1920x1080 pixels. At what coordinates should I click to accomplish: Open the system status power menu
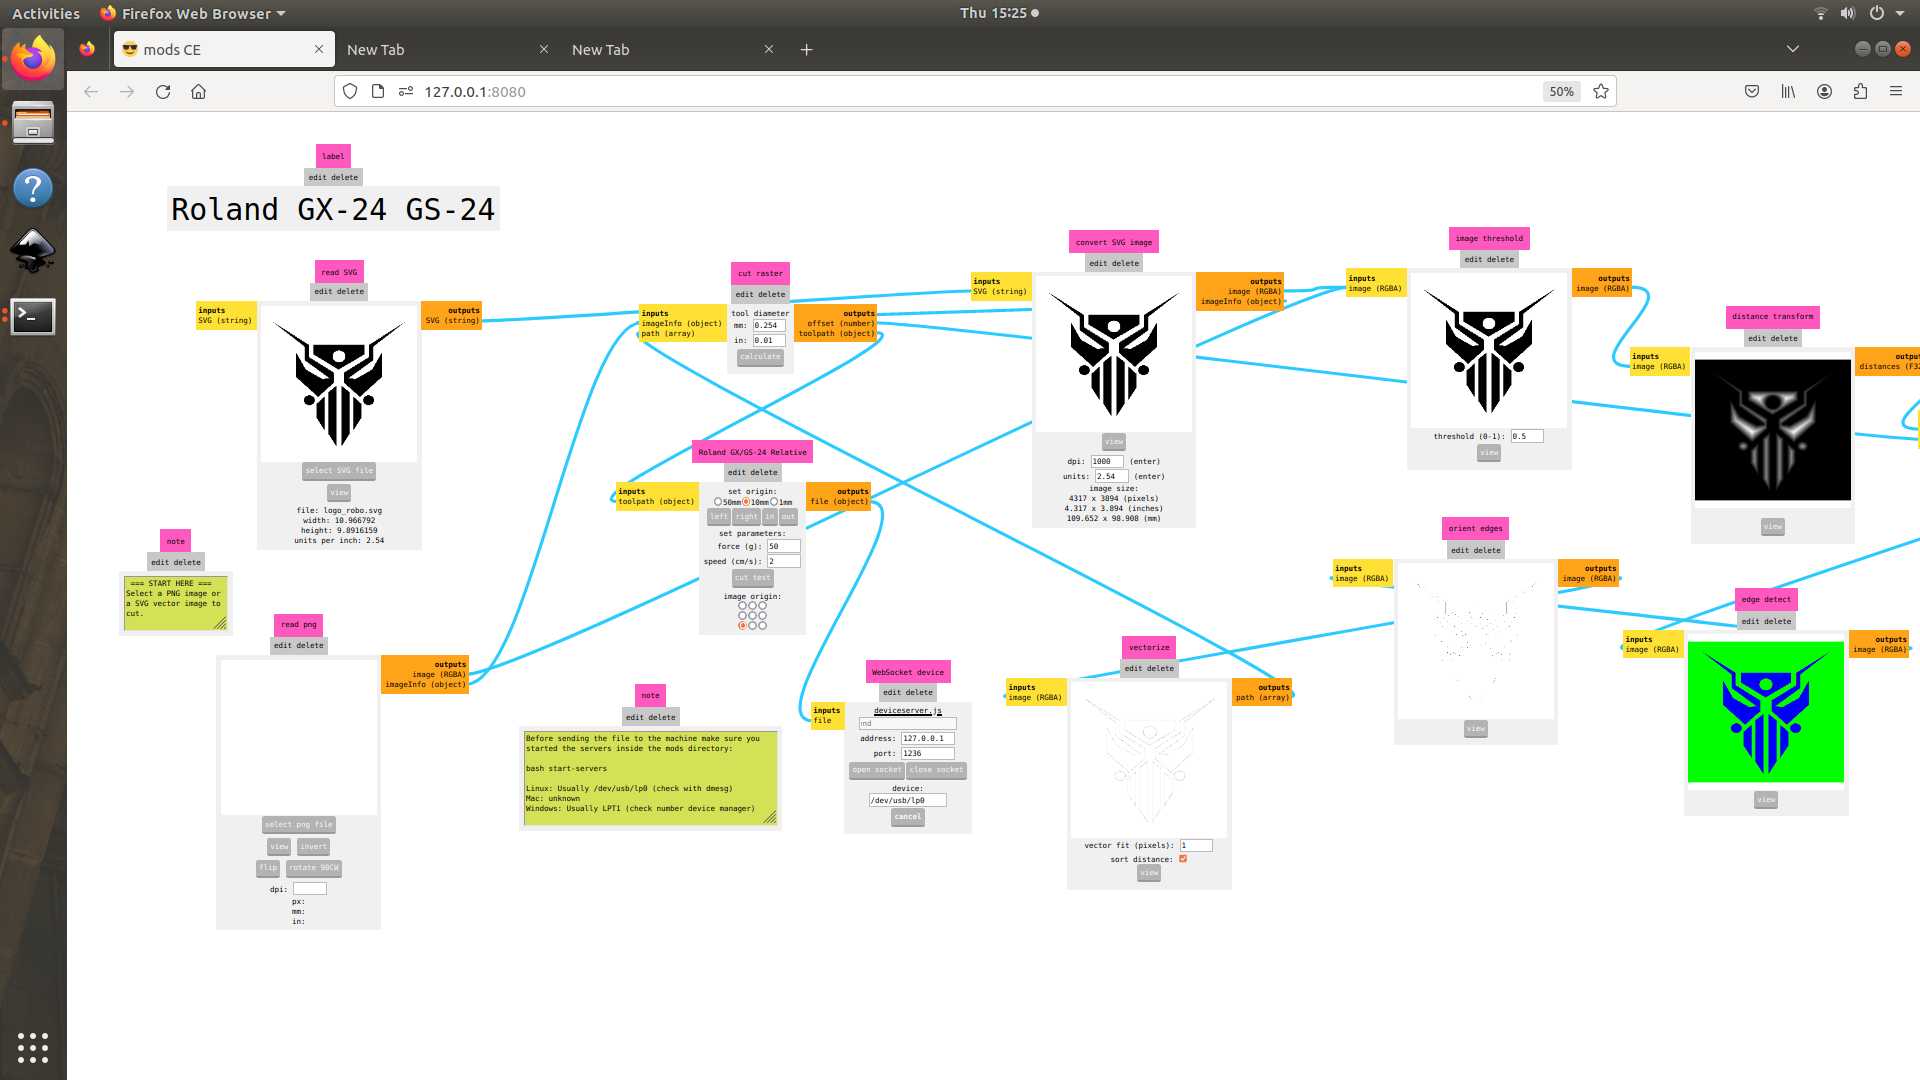(x=1876, y=13)
